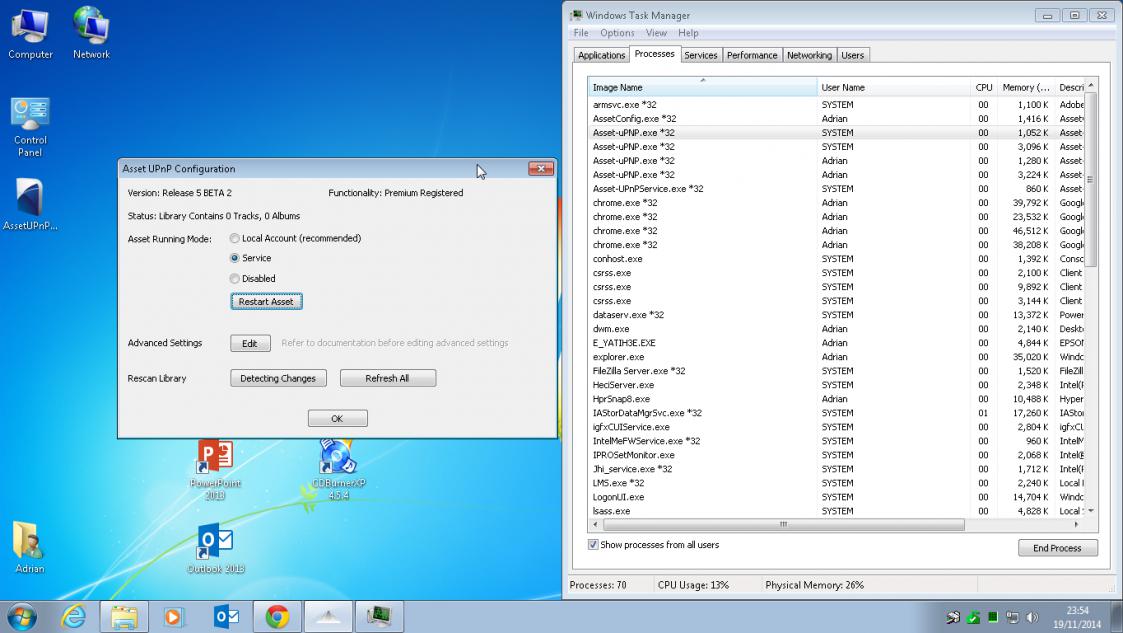Click the AssetUPnP desktop shortcut

30,205
